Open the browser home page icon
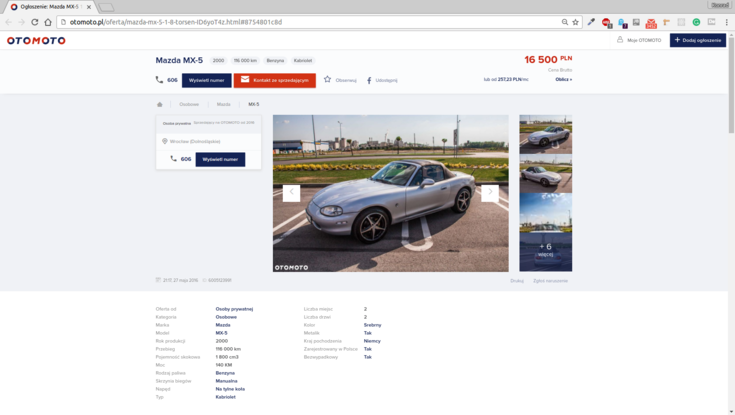The image size is (735, 415). click(48, 22)
